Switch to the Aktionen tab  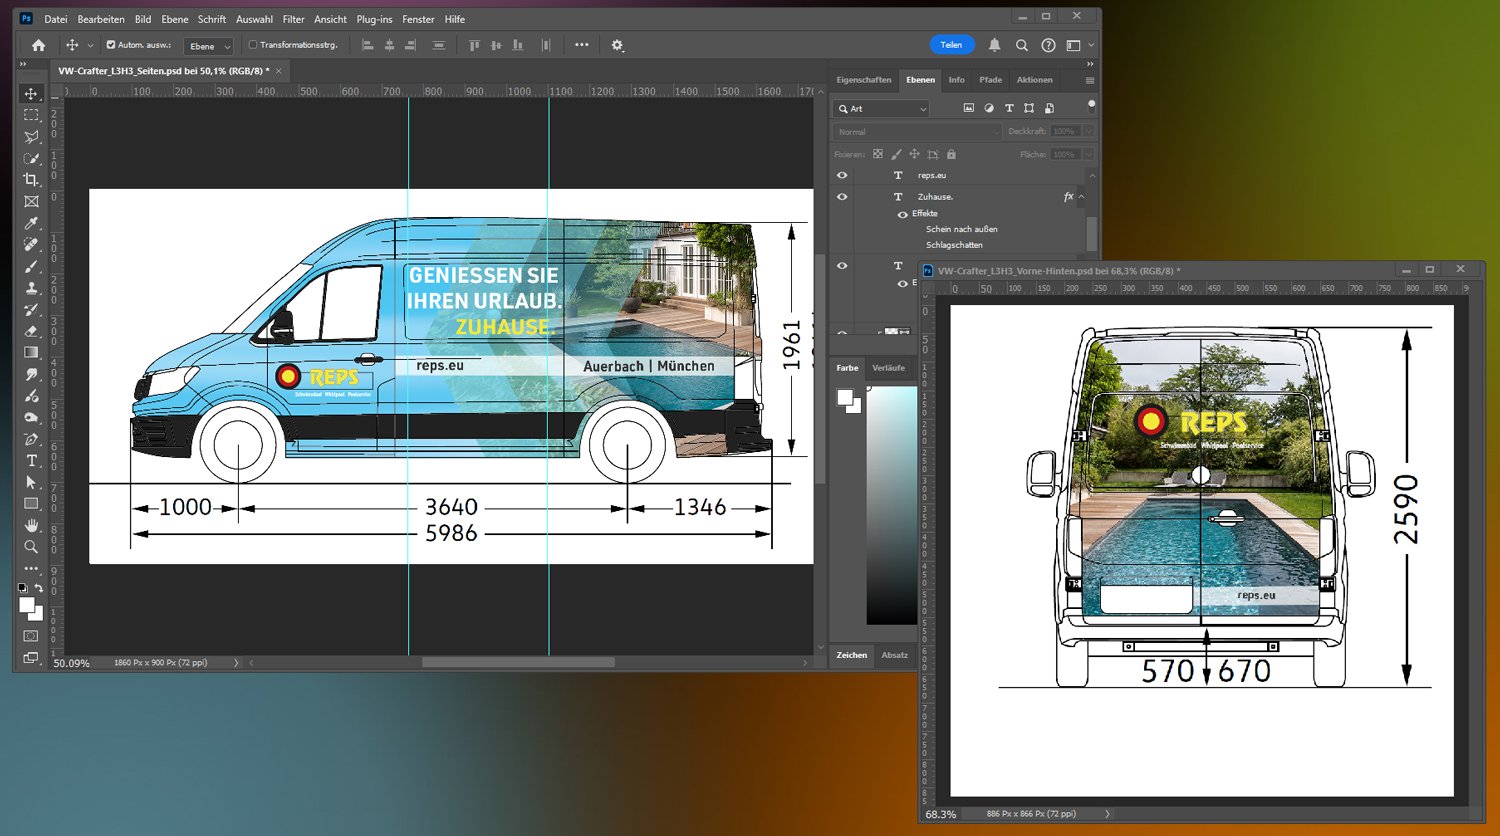(1035, 80)
